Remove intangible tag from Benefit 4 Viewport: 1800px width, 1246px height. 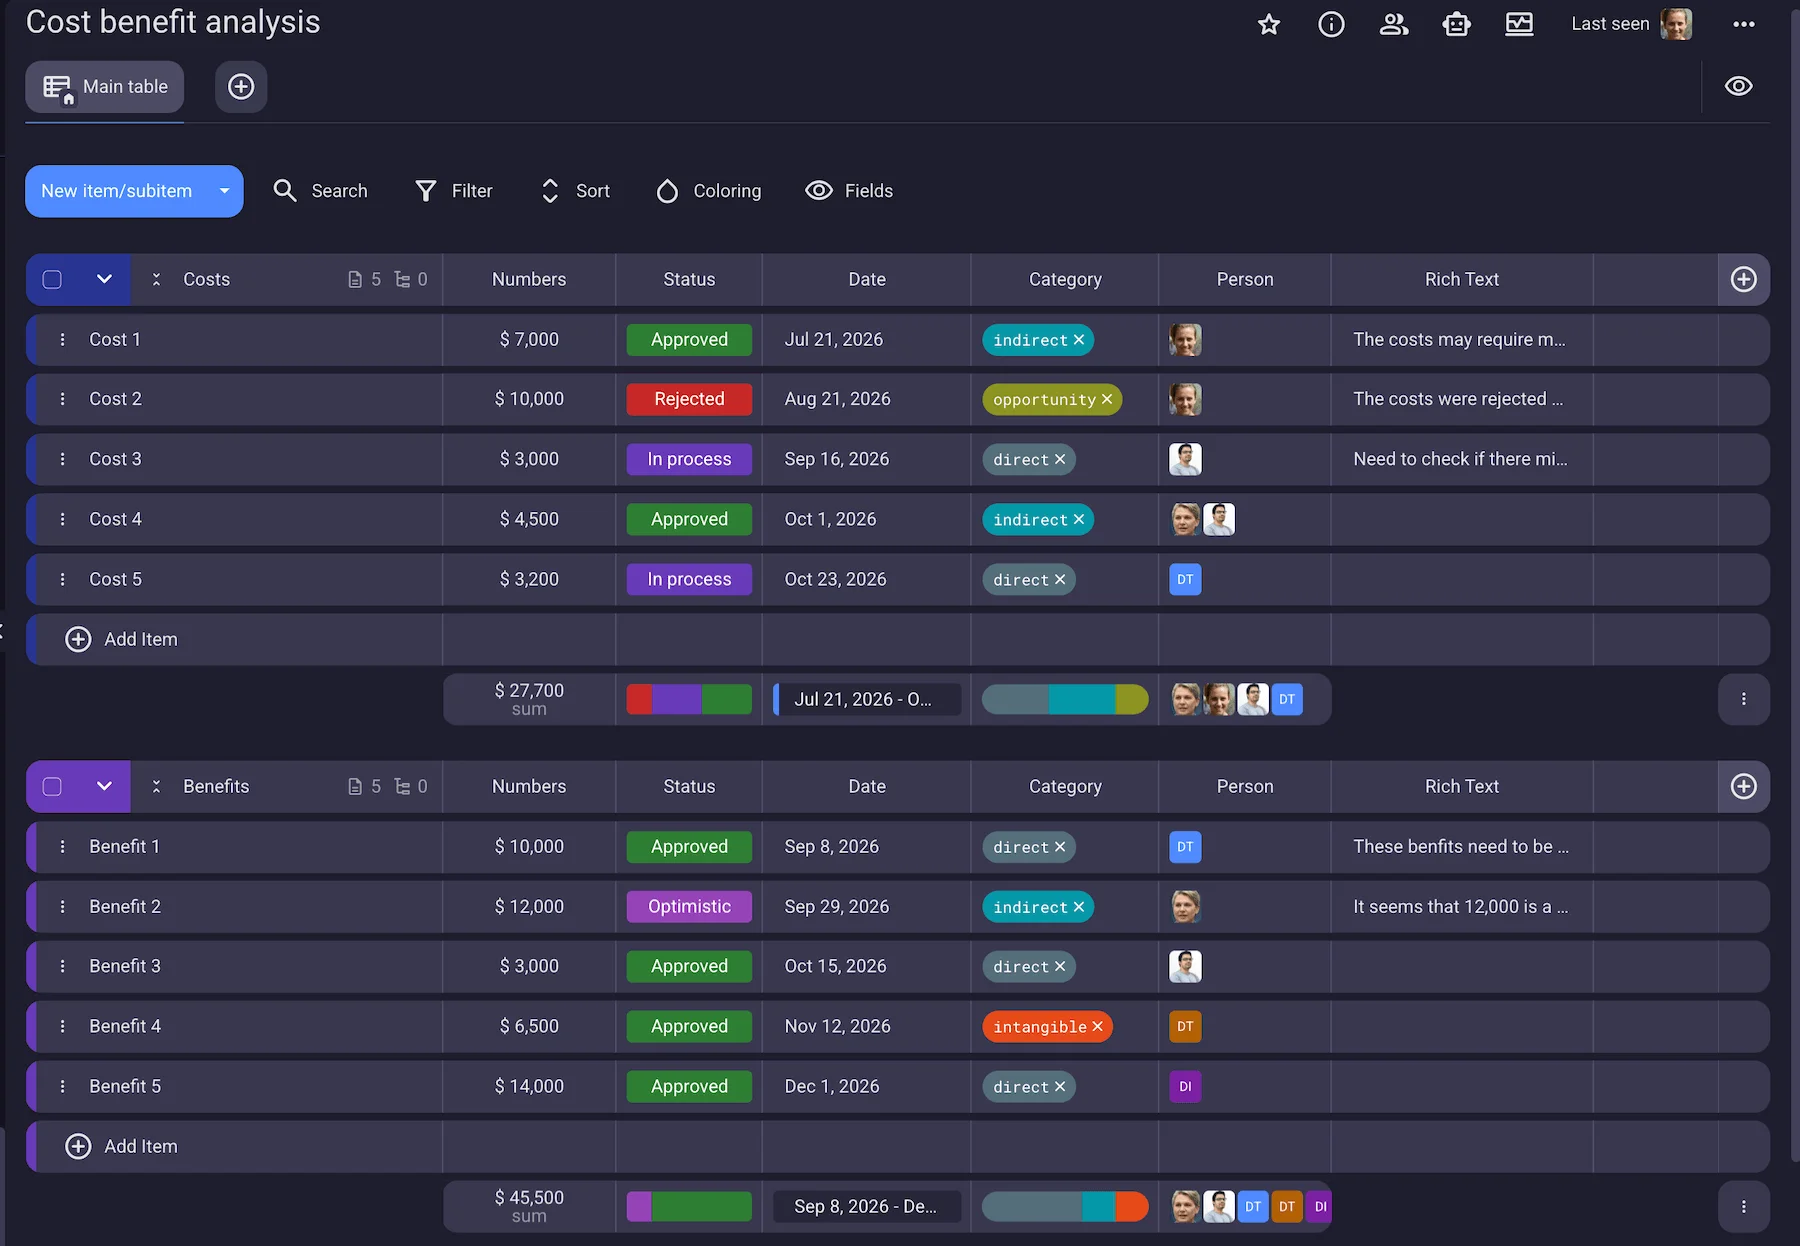point(1097,1027)
